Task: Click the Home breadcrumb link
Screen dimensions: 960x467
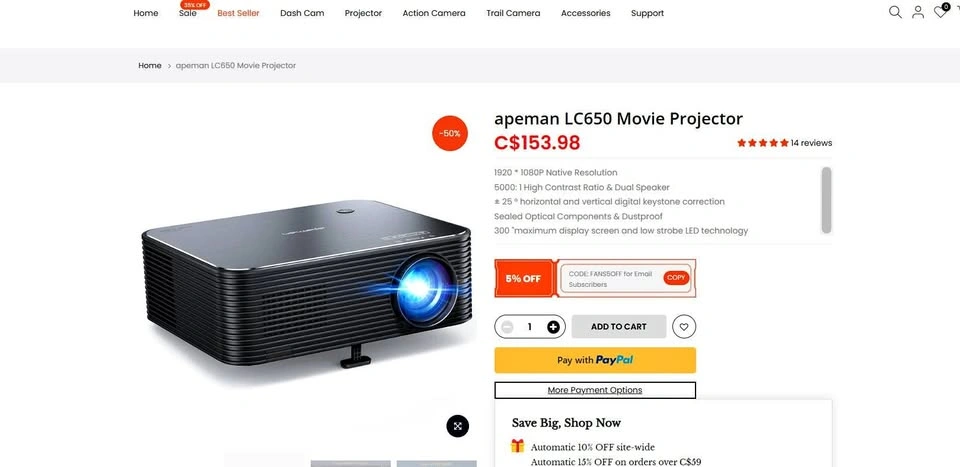Action: point(150,65)
